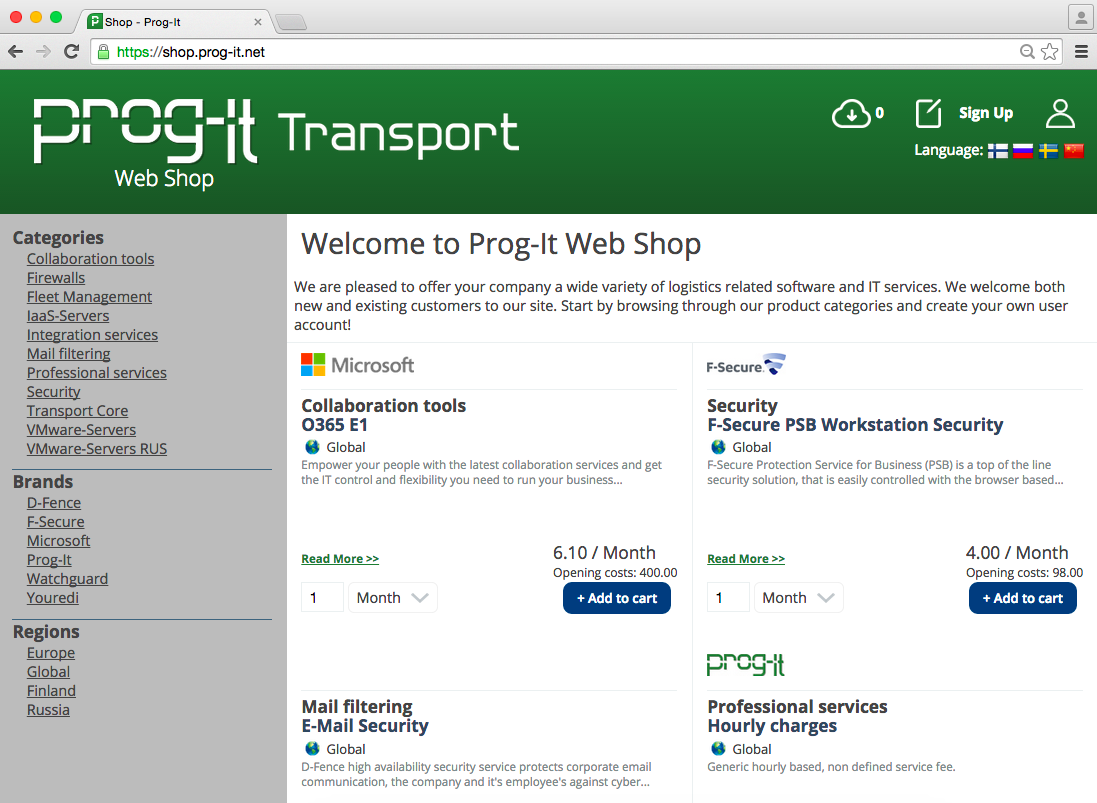This screenshot has height=803, width=1097.
Task: Select the Europe region
Action: [x=50, y=652]
